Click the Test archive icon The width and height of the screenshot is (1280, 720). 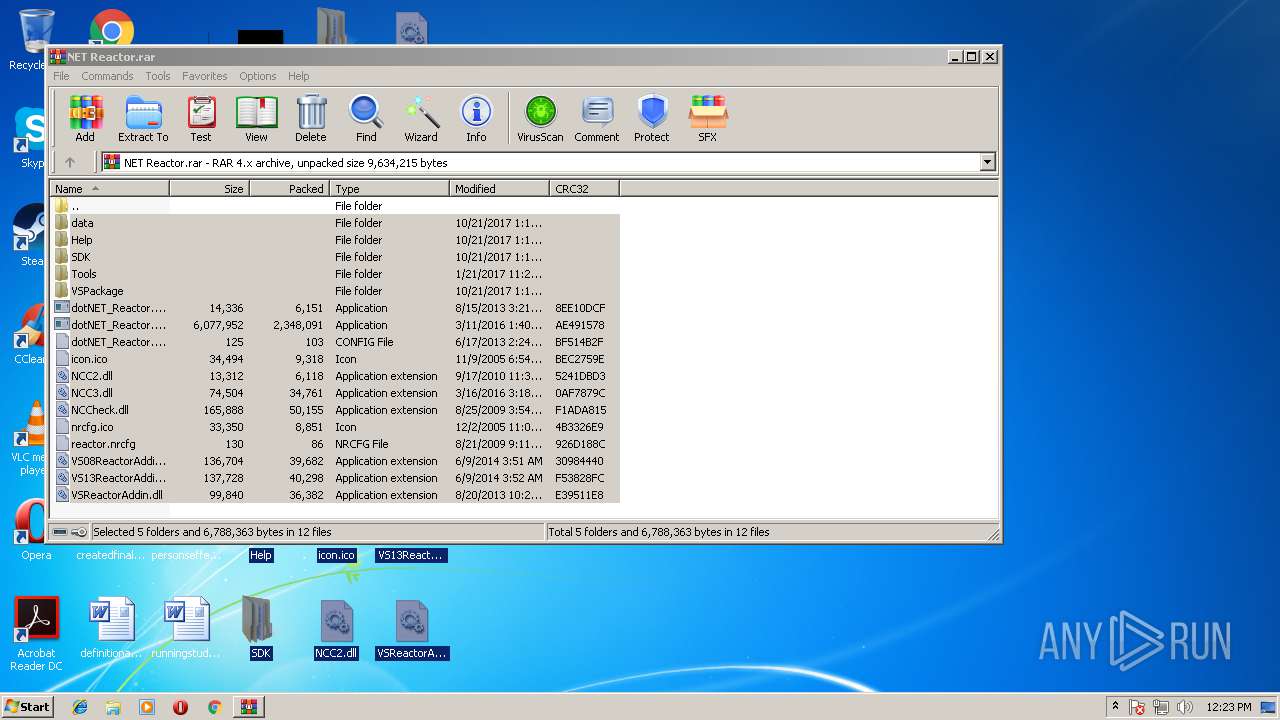[201, 119]
